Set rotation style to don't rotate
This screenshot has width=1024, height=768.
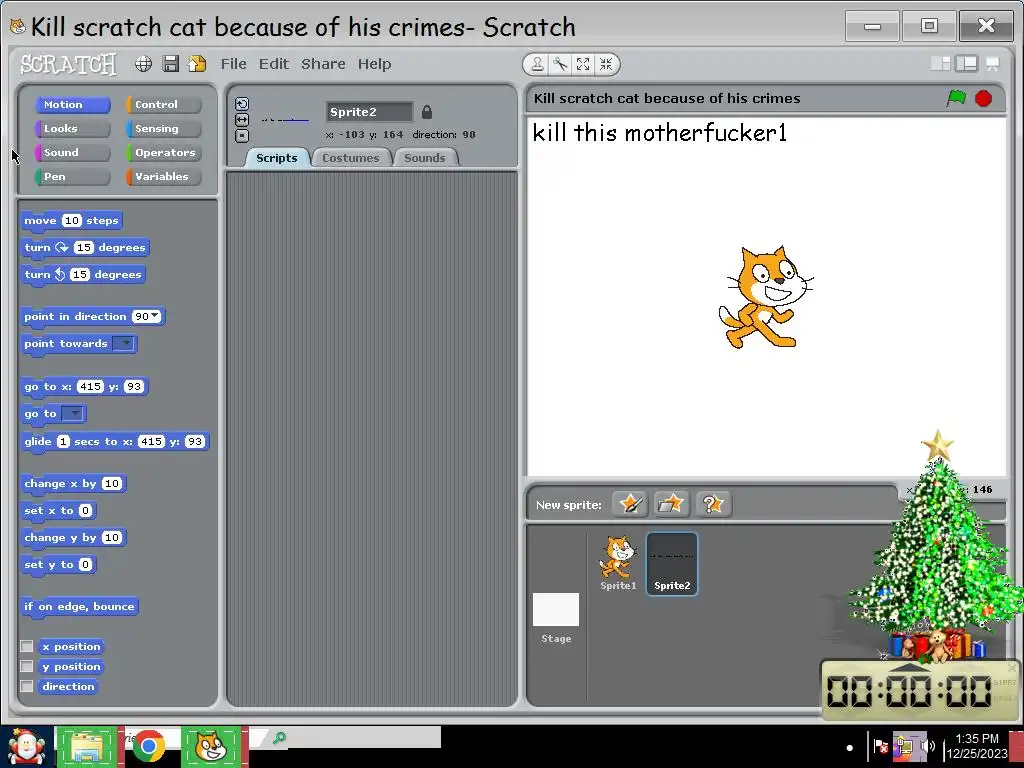coord(242,136)
